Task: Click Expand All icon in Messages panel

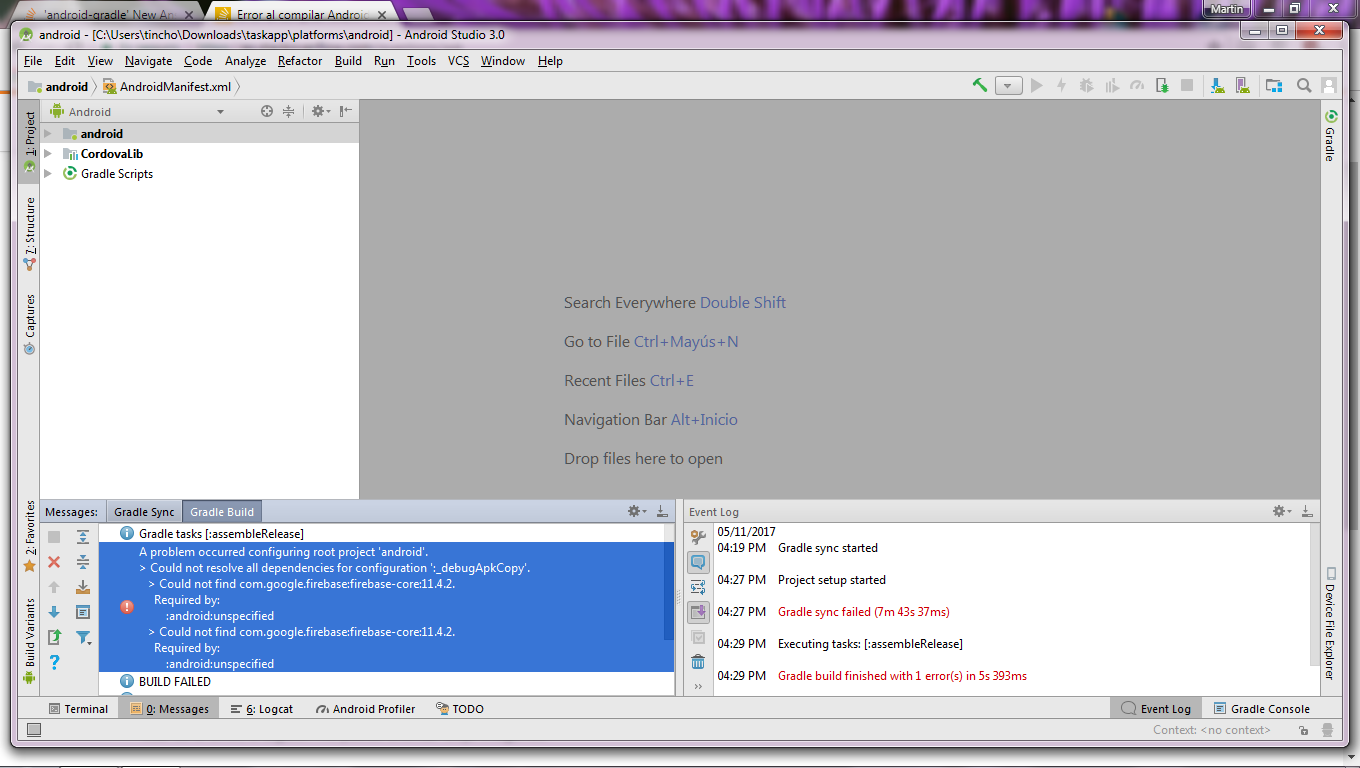Action: [x=83, y=537]
